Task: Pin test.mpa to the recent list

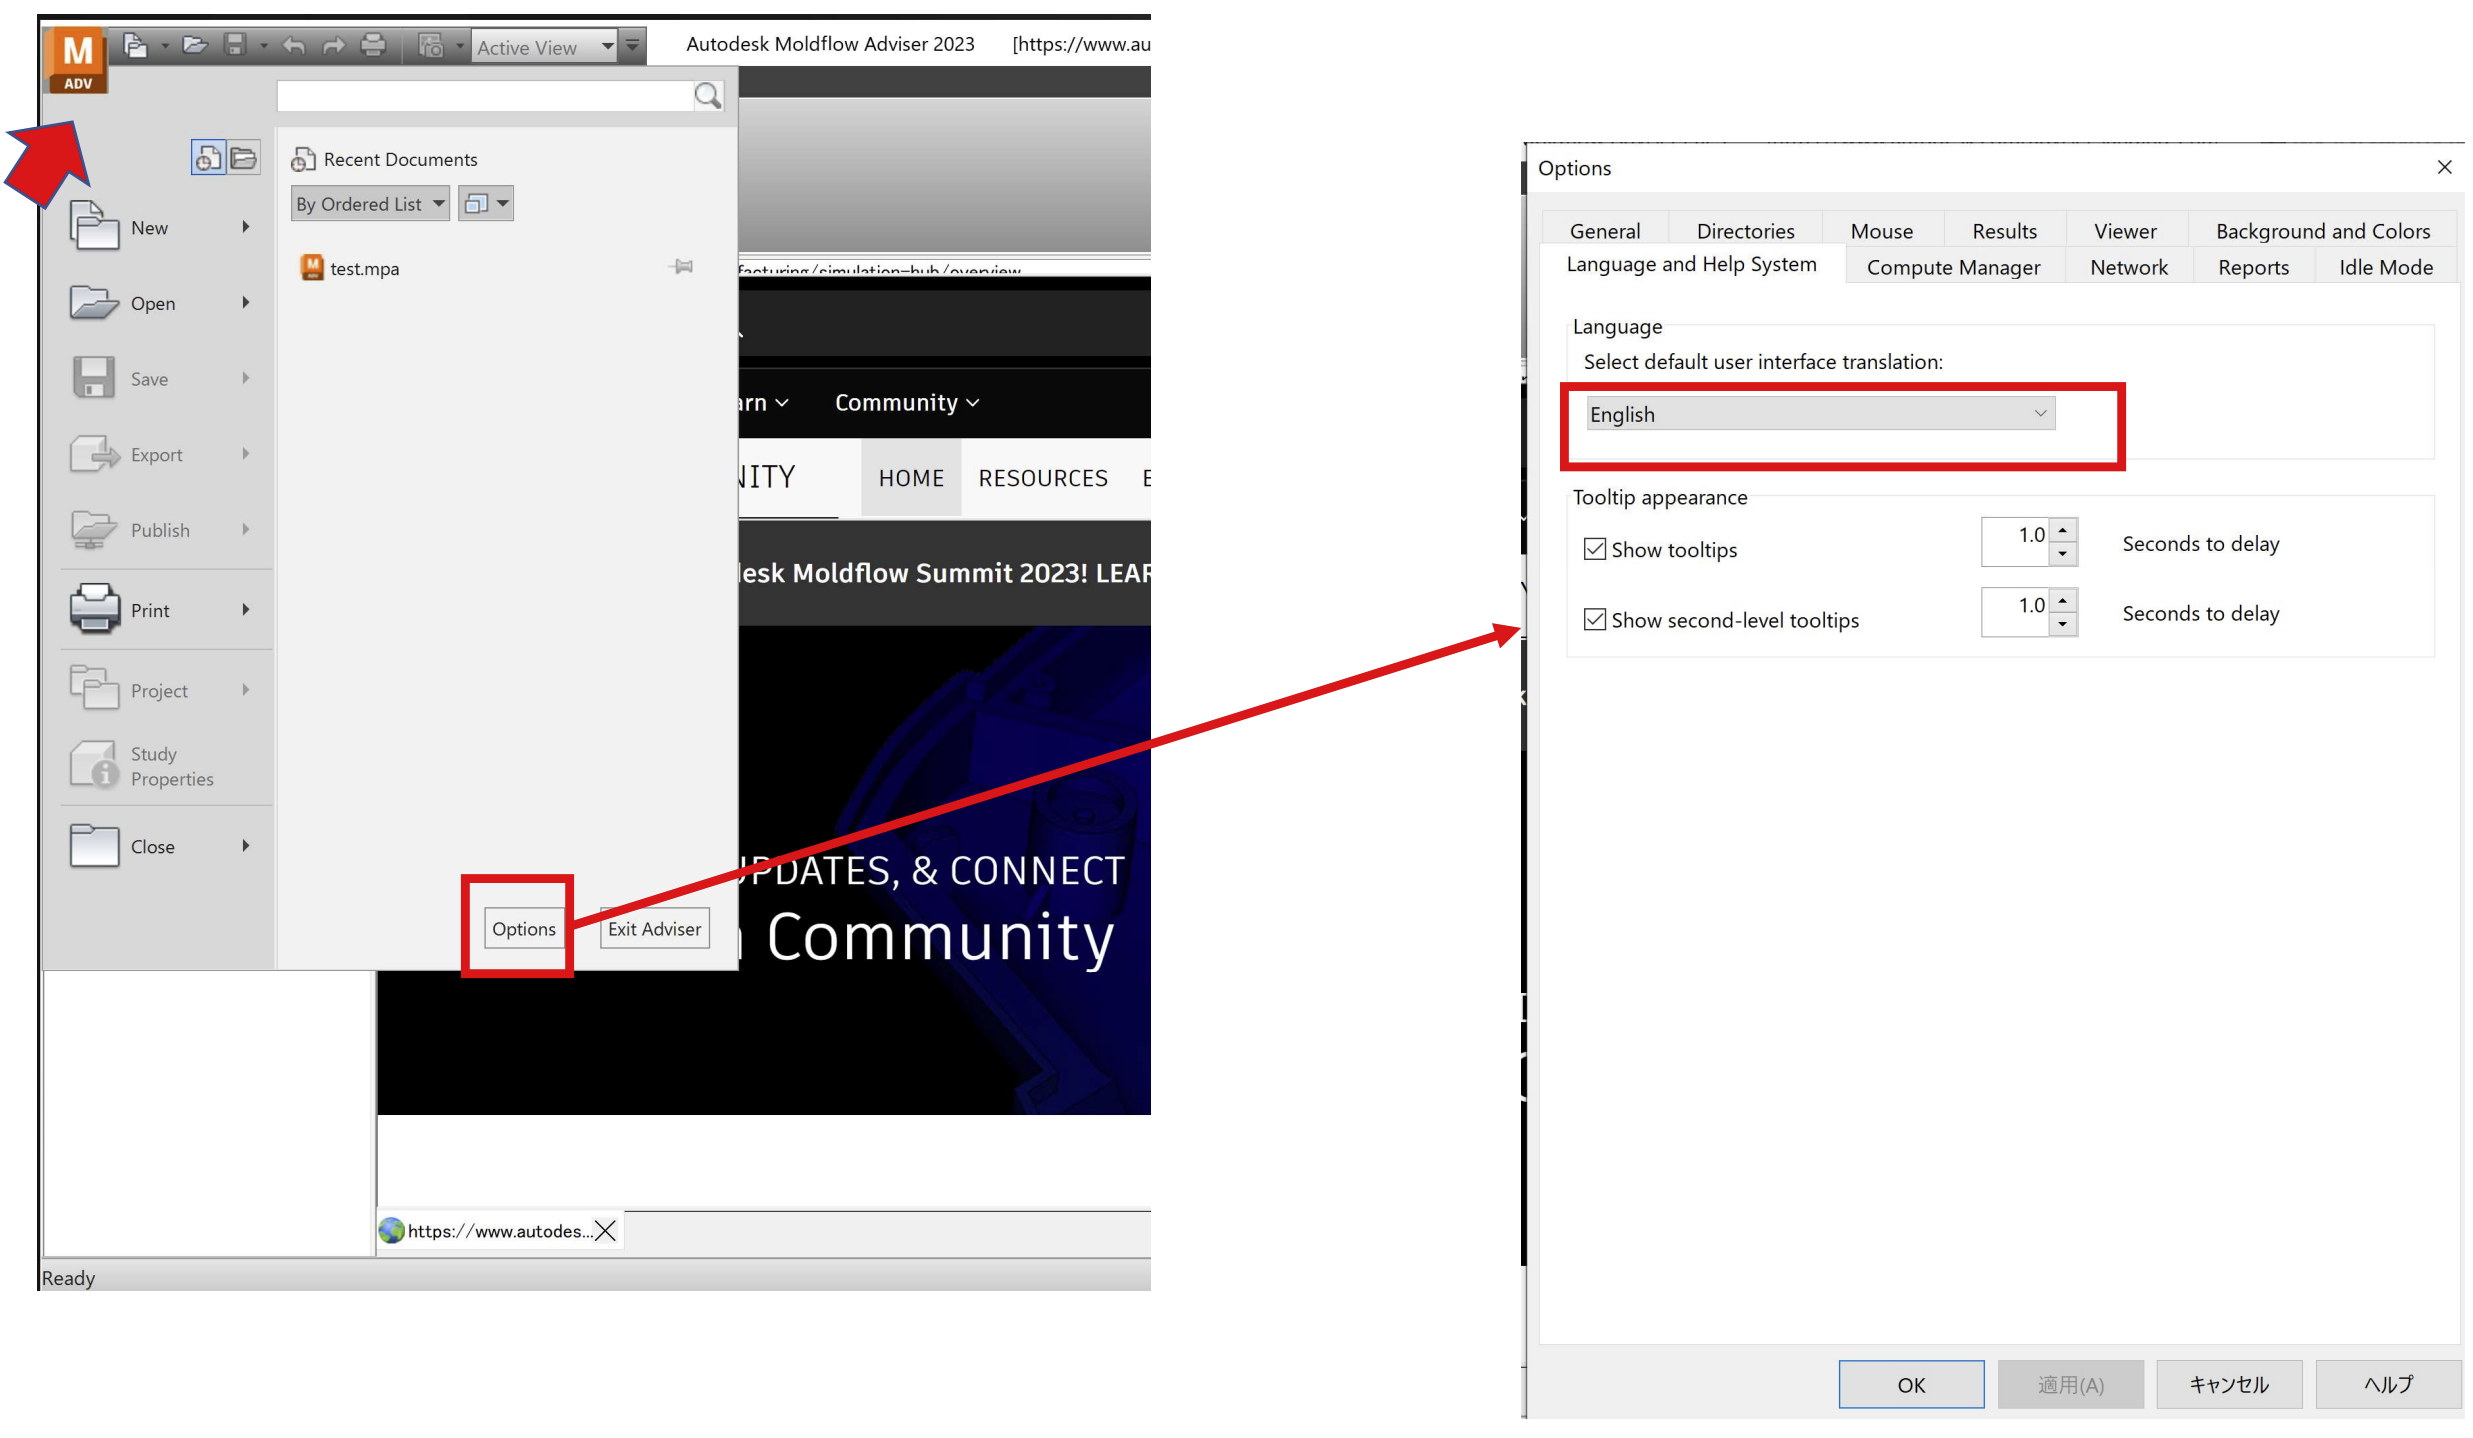Action: coord(683,267)
